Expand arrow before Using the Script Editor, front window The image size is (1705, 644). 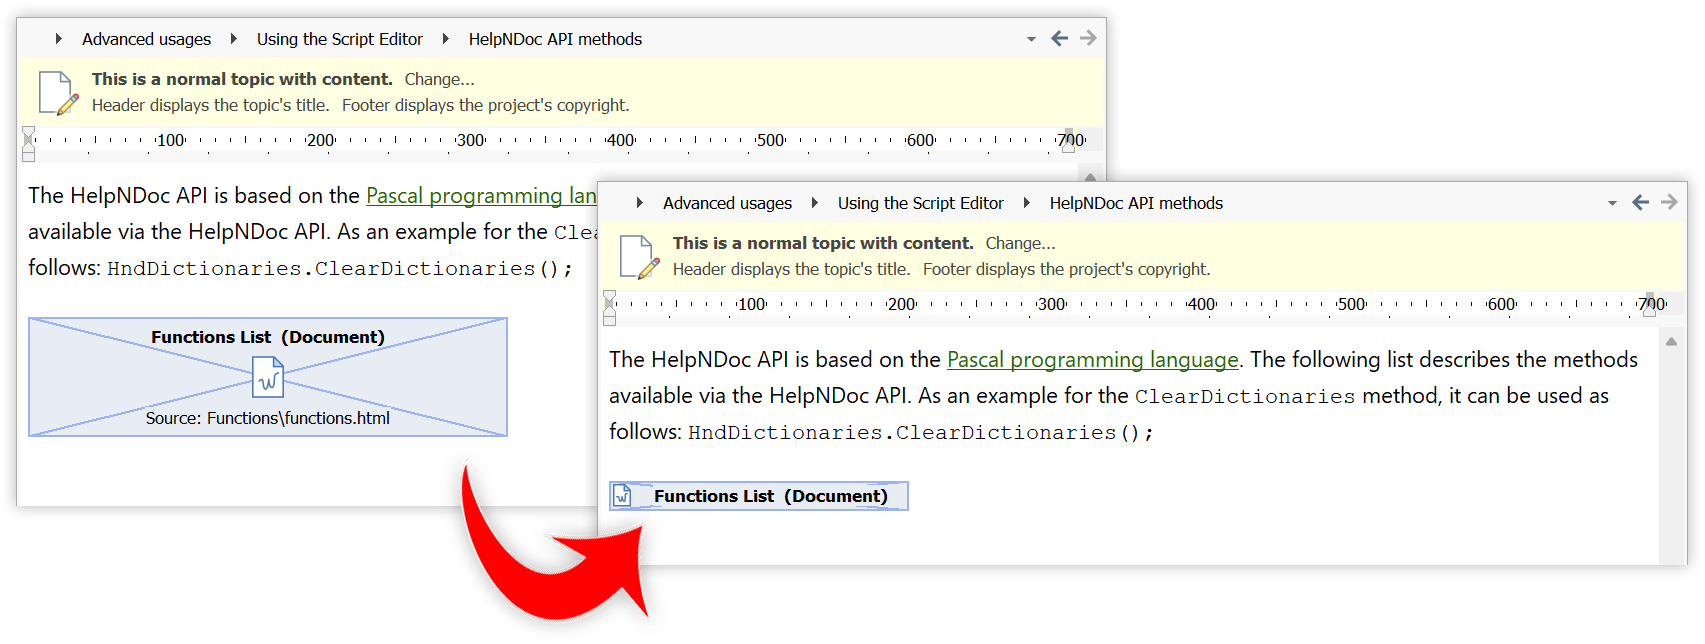pyautogui.click(x=815, y=203)
